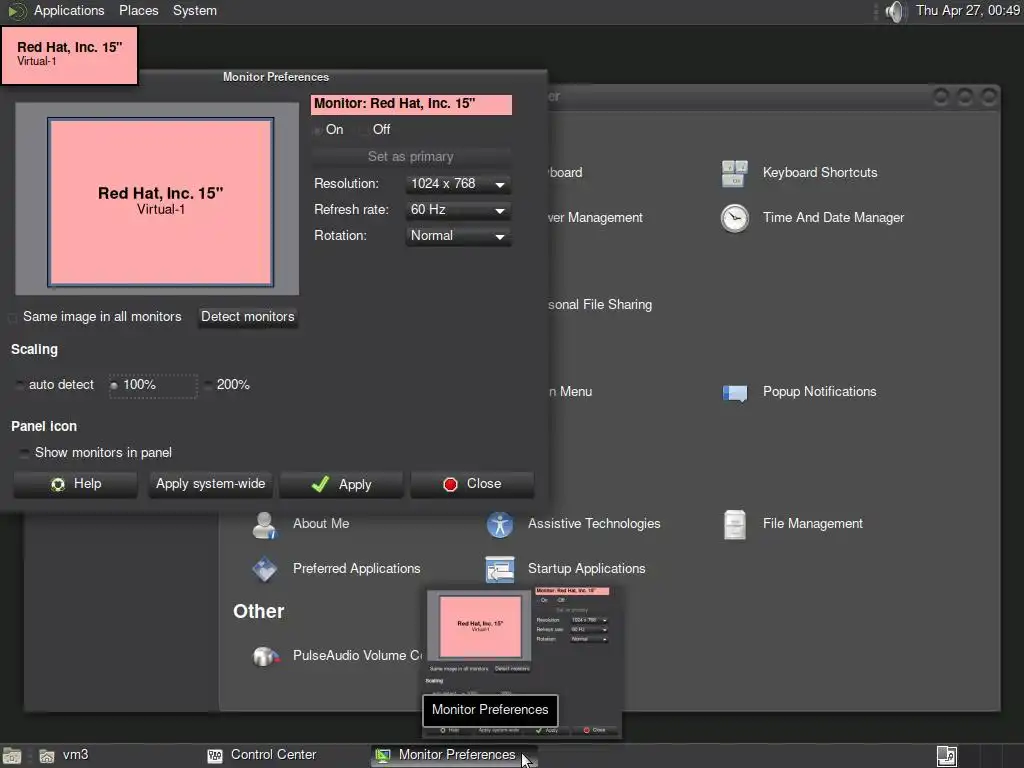This screenshot has height=768, width=1024.
Task: Click the Detect monitors button
Action: pyautogui.click(x=248, y=317)
